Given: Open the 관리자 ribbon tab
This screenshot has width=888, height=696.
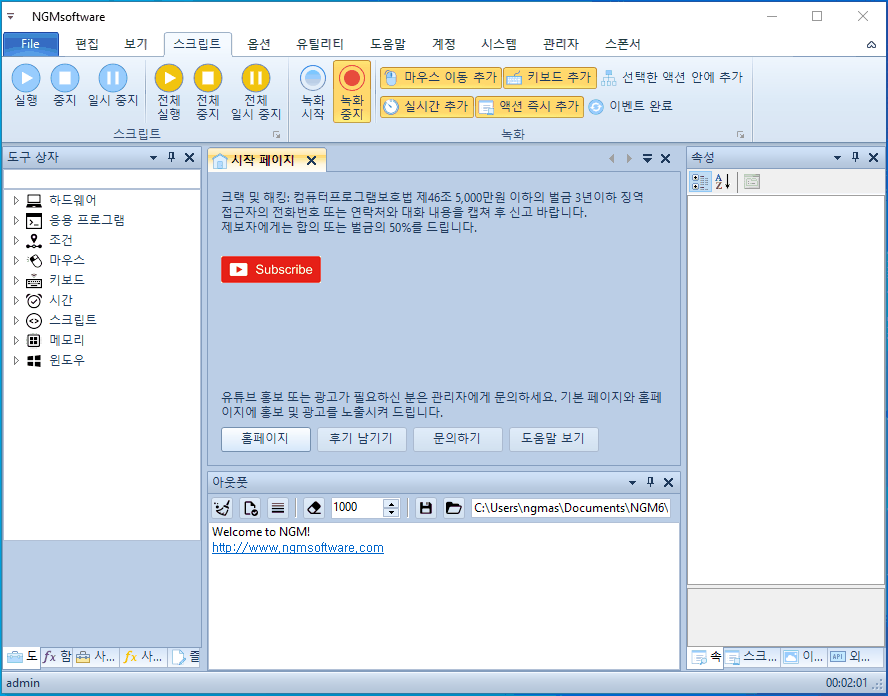Looking at the screenshot, I should [561, 44].
